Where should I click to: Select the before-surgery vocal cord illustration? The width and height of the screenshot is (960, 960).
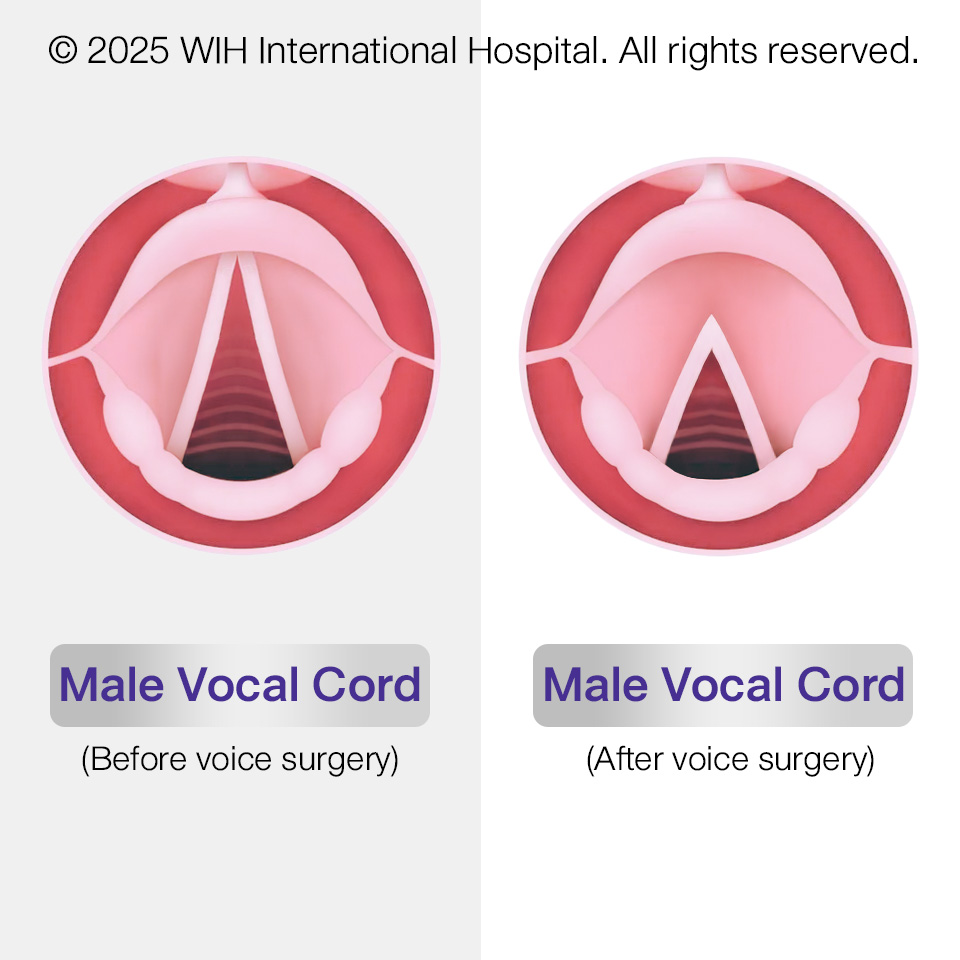click(240, 355)
